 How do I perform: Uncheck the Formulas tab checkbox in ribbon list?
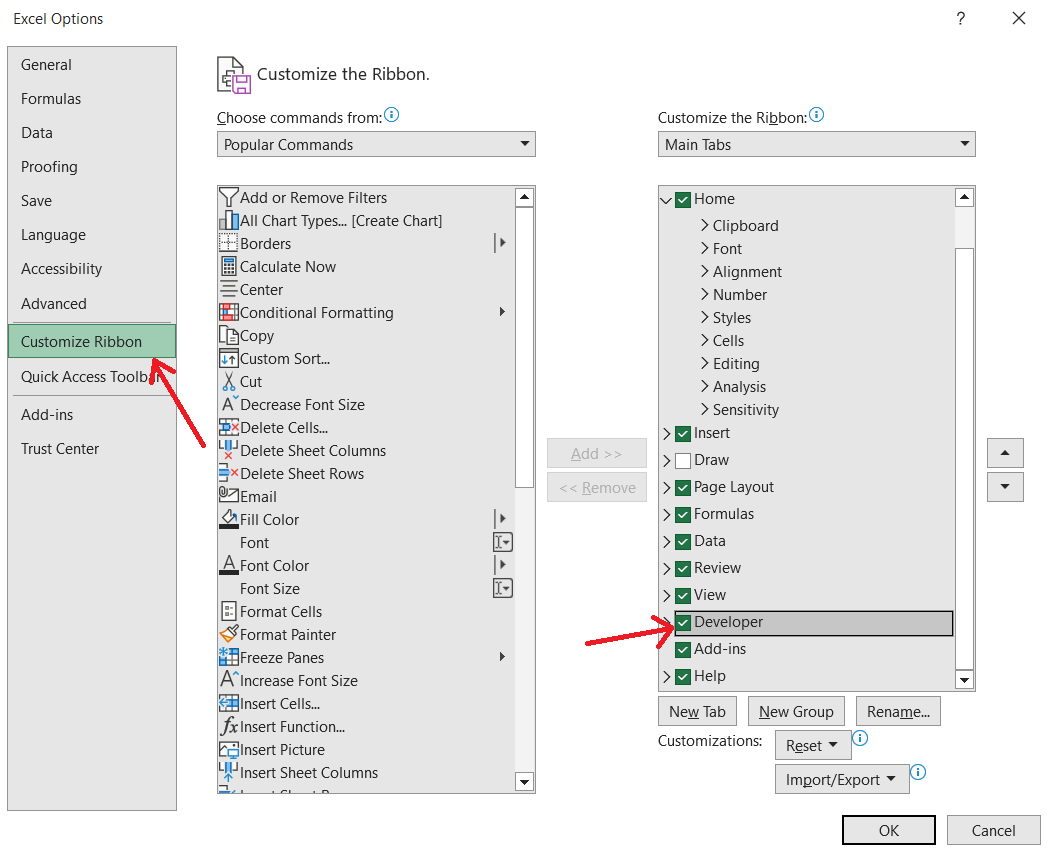pos(682,514)
